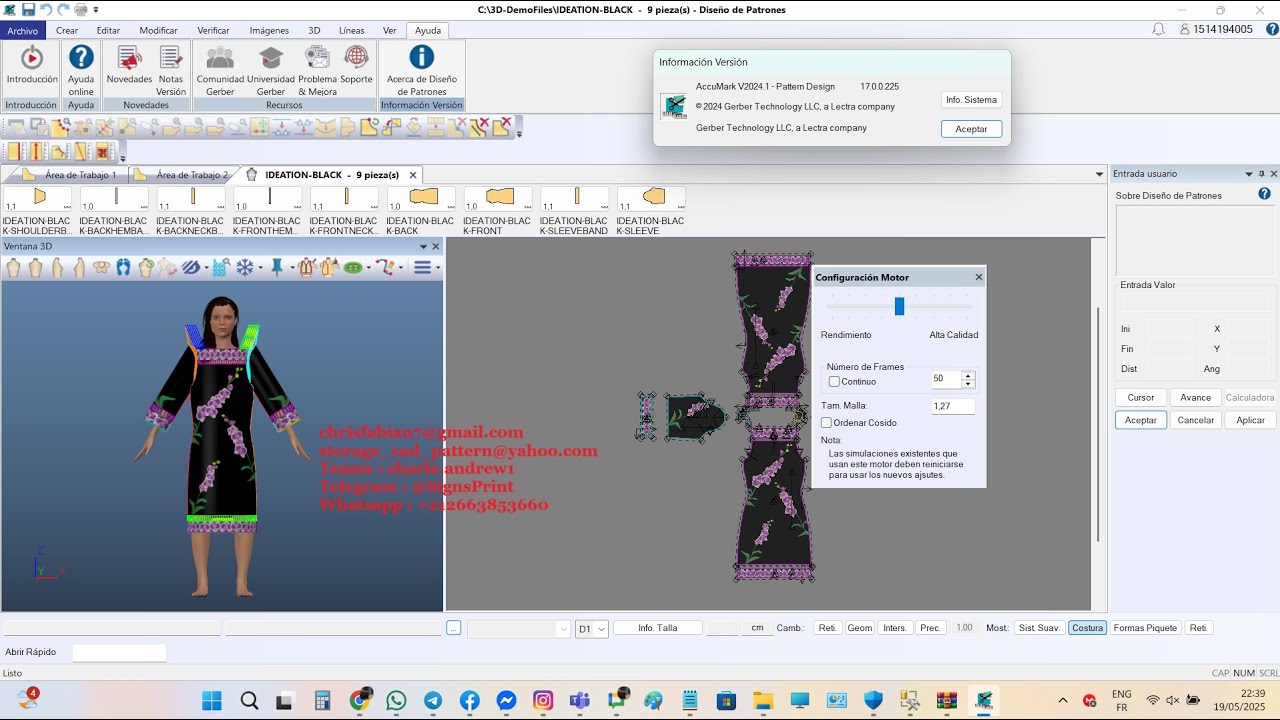
Task: Open the green button icon dropdown arrow
Action: (x=369, y=268)
